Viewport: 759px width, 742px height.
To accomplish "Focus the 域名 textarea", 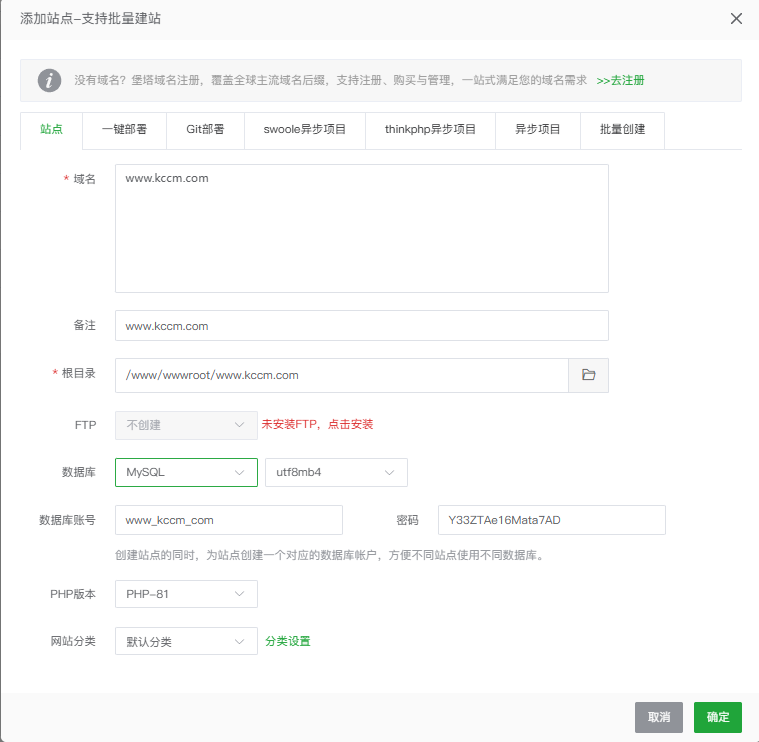I will tap(362, 228).
